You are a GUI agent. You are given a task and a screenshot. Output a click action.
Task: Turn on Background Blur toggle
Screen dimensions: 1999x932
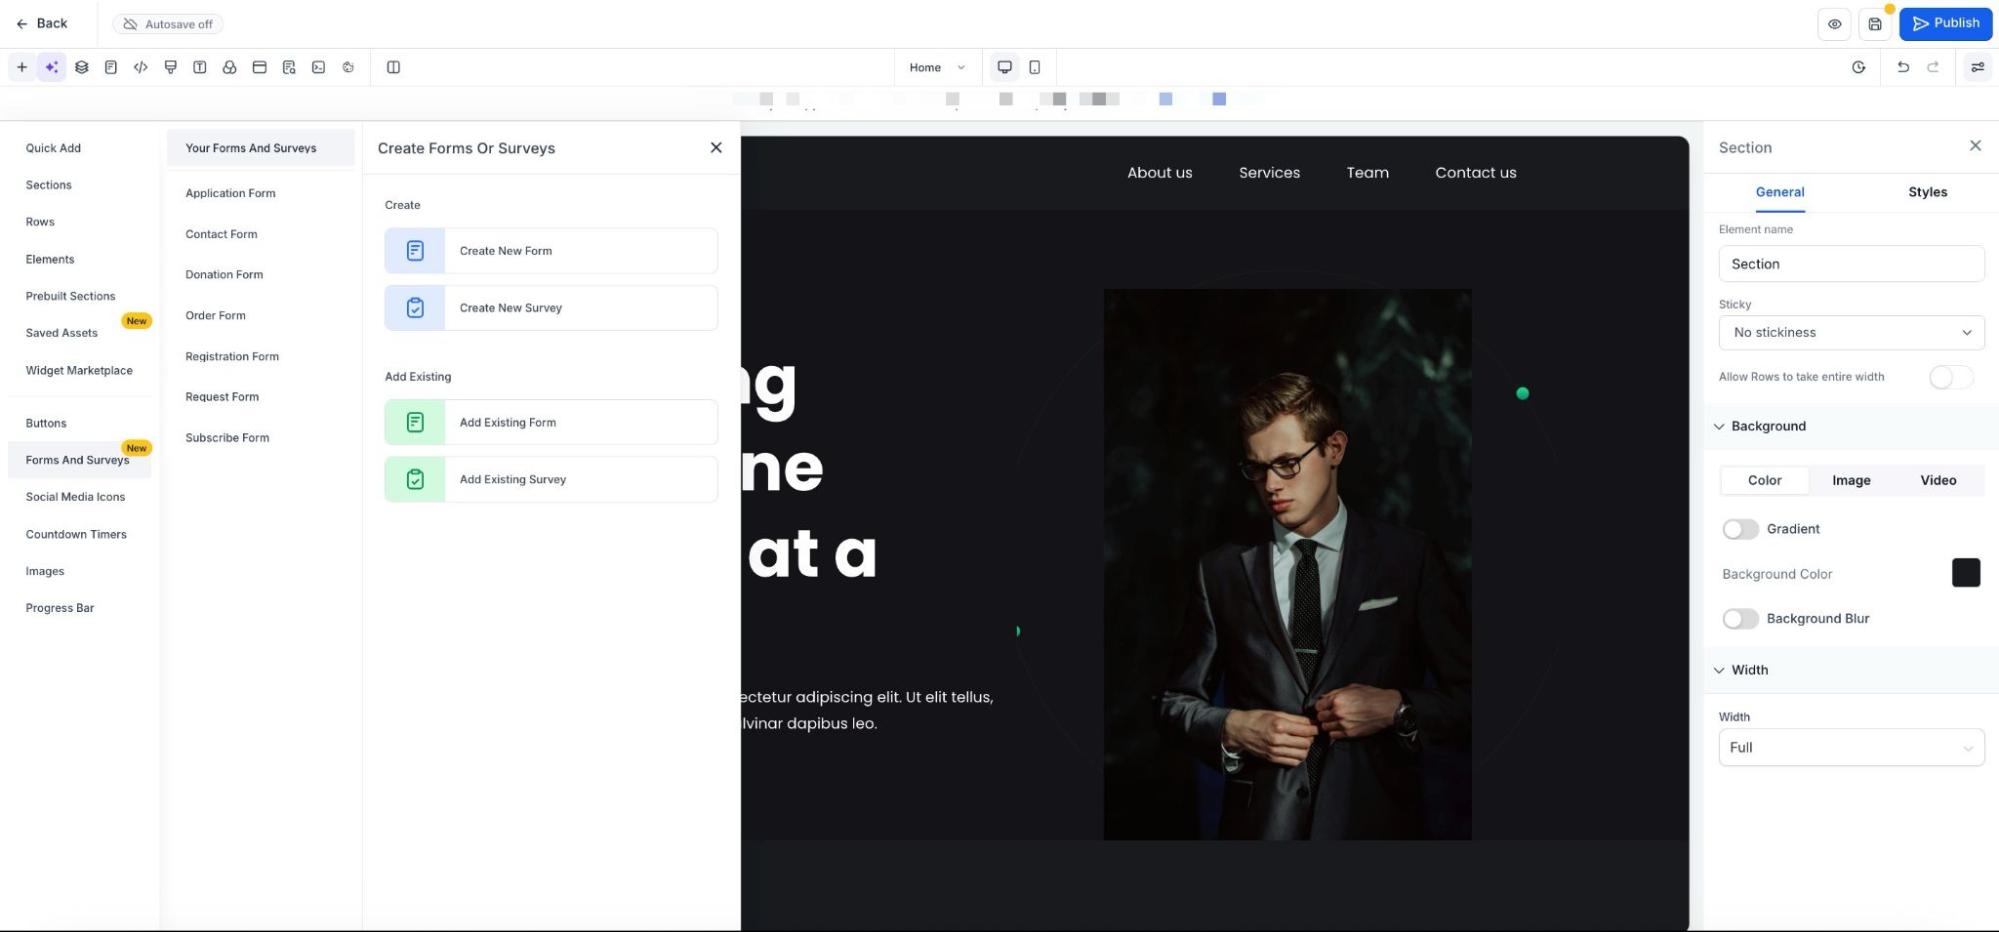[1740, 619]
